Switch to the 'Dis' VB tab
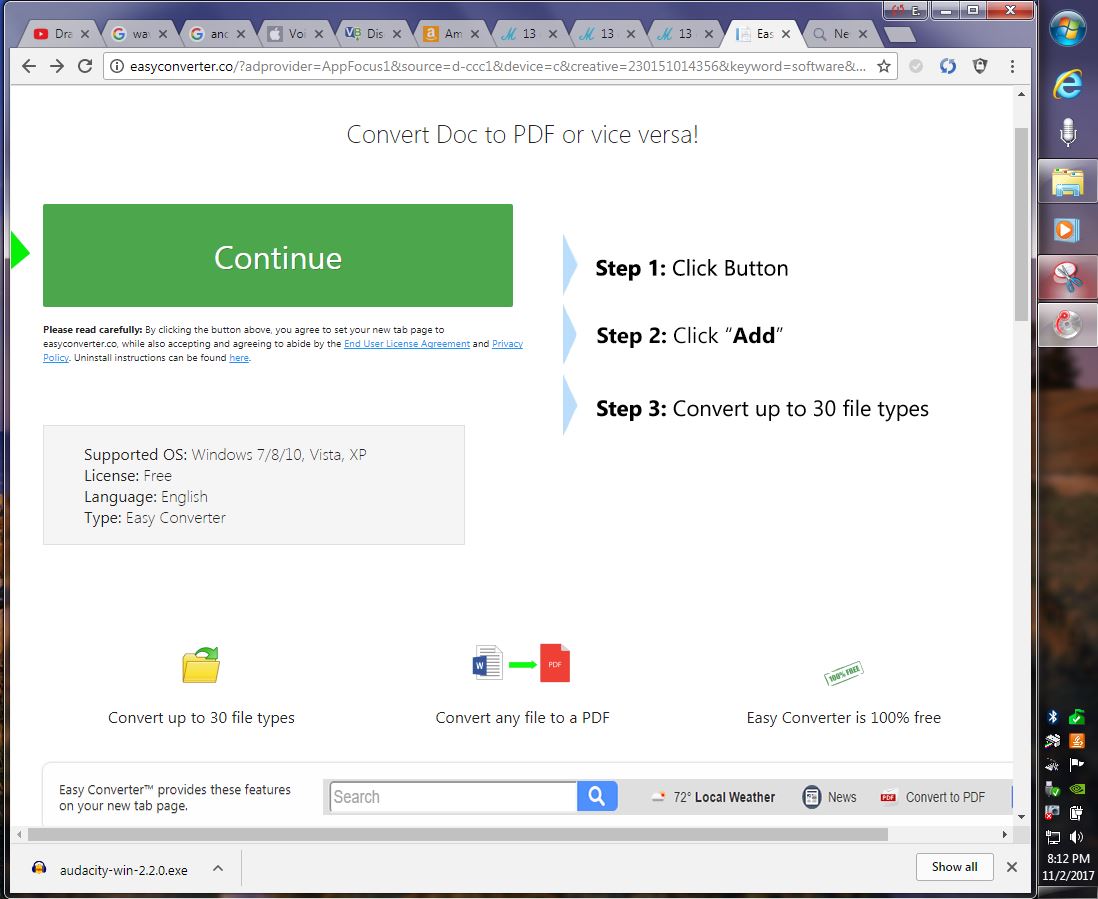1098x899 pixels. tap(373, 34)
